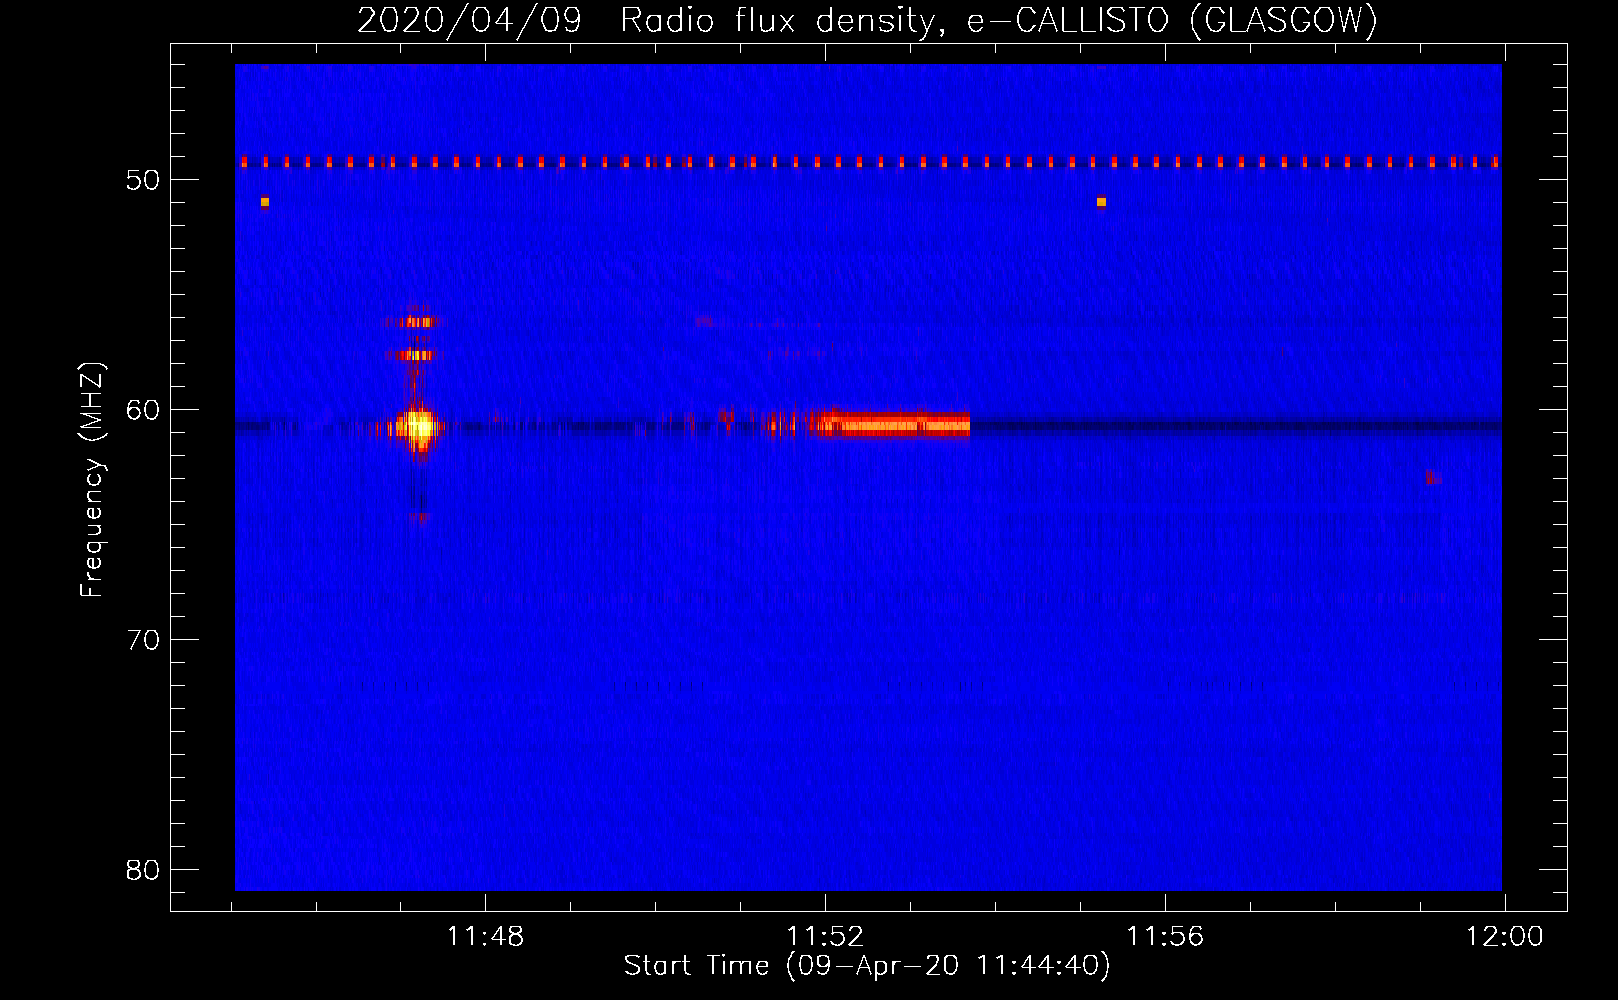Click the "Start Time (09-Apr-20 11:44:40)" axis label
1618x1000 pixels.
click(867, 966)
